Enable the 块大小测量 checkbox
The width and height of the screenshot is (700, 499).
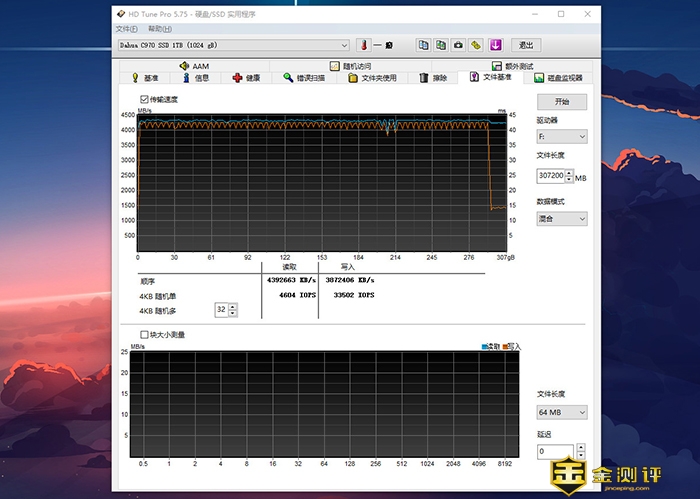pyautogui.click(x=145, y=335)
